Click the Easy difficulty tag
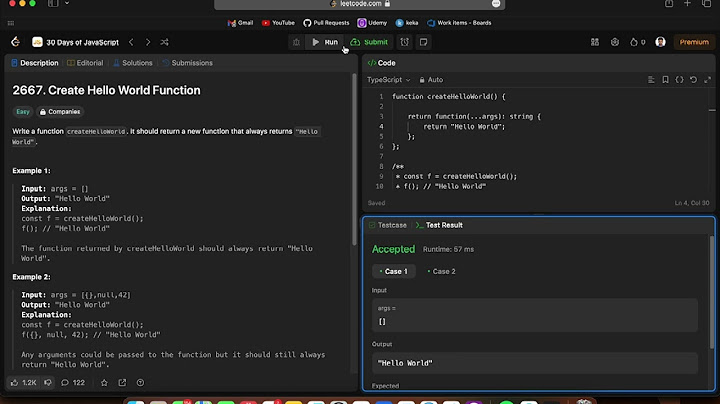720x404 pixels. tap(22, 112)
